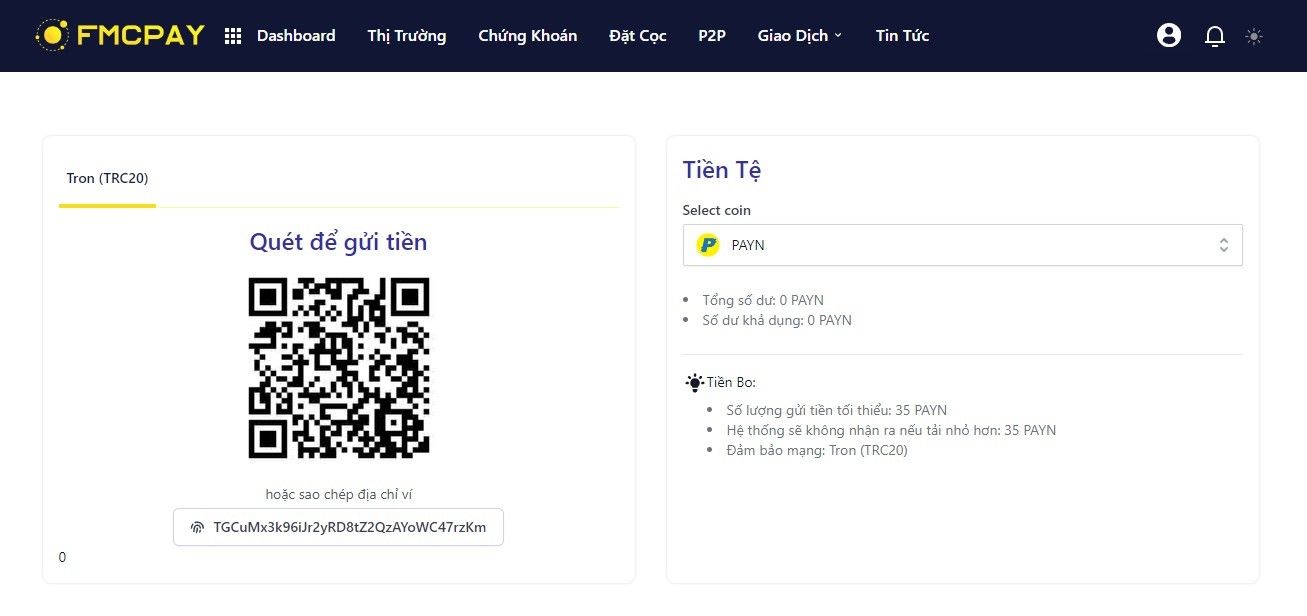
Task: Click the lightbulb tips icon
Action: click(694, 382)
